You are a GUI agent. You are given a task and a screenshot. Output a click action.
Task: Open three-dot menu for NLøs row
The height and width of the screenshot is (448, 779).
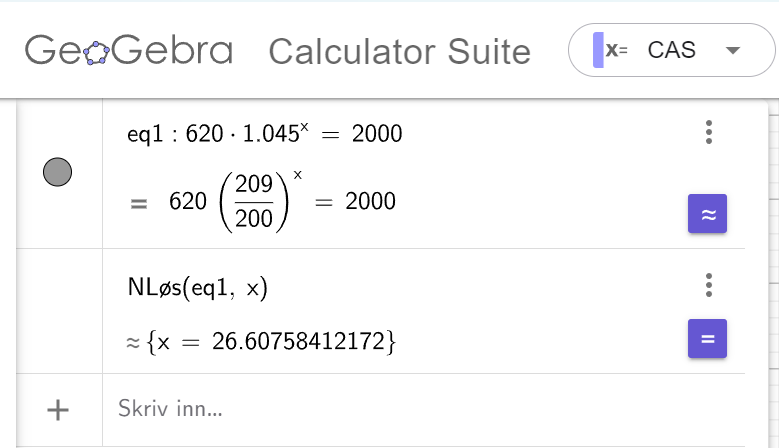tap(709, 285)
